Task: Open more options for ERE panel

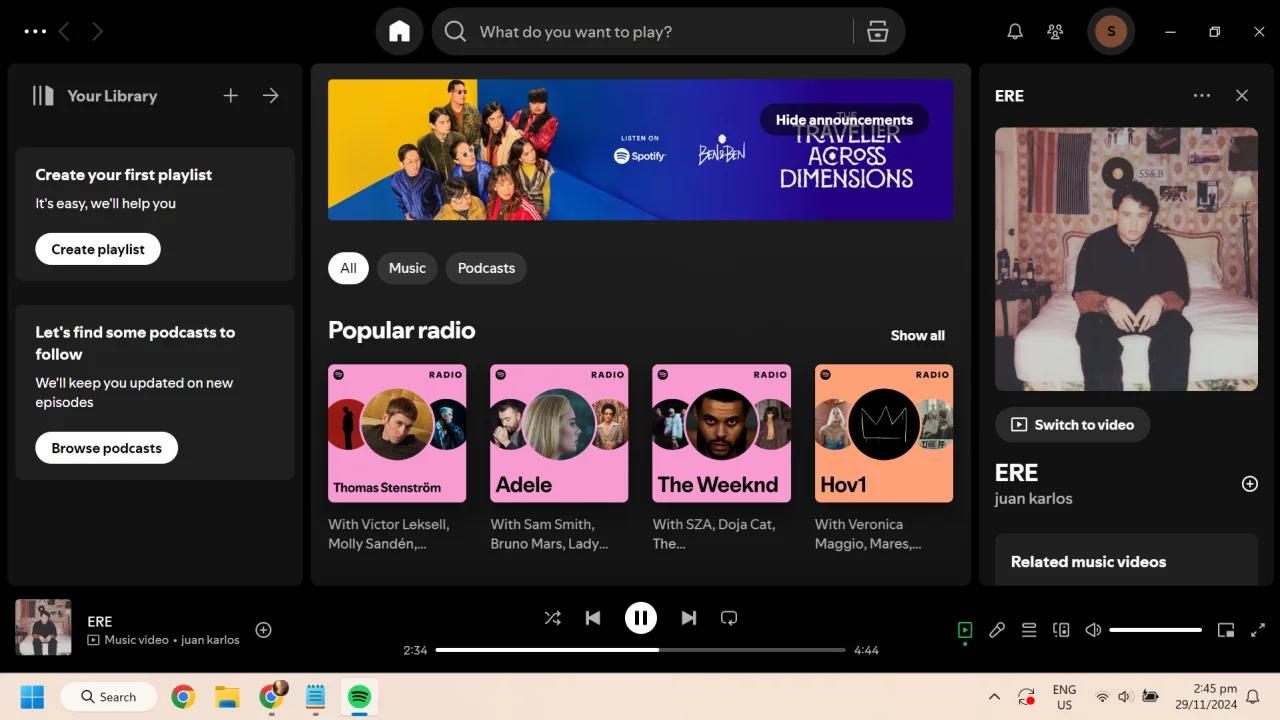Action: 1202,96
